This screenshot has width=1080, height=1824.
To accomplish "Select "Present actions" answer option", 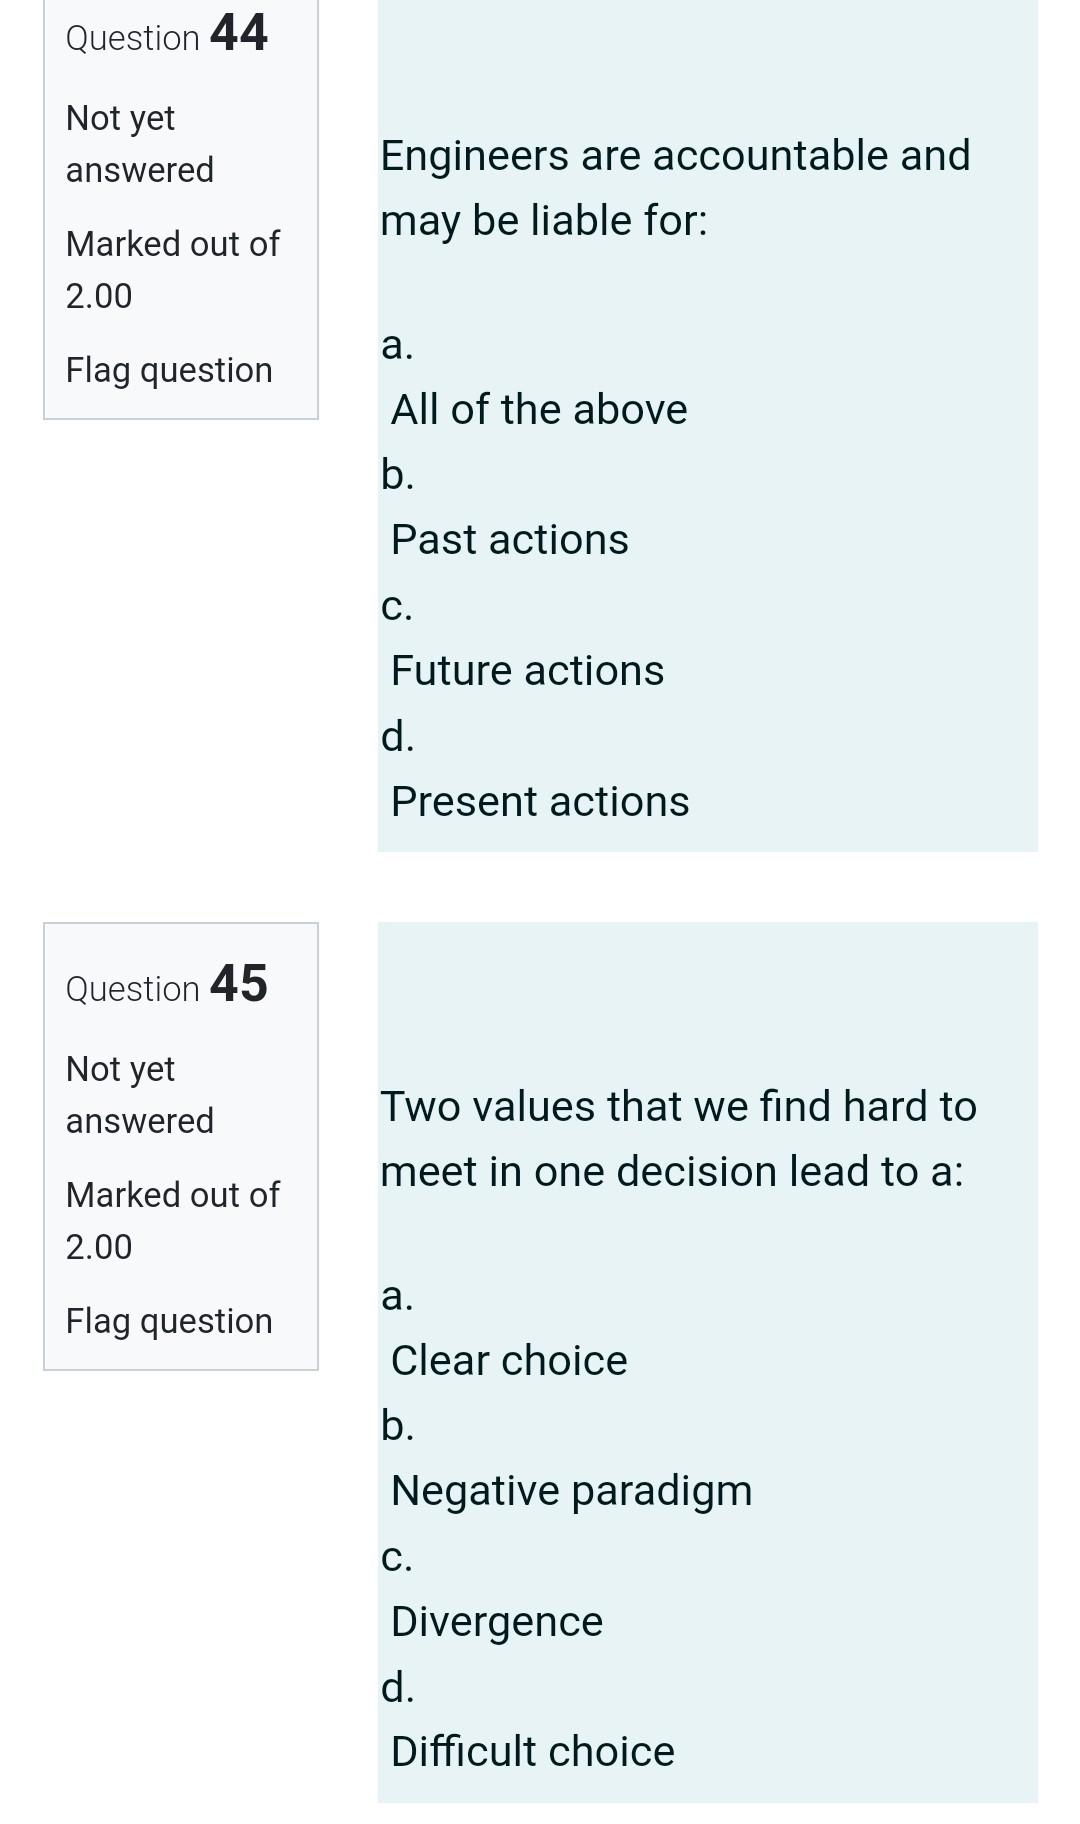I will coord(539,799).
